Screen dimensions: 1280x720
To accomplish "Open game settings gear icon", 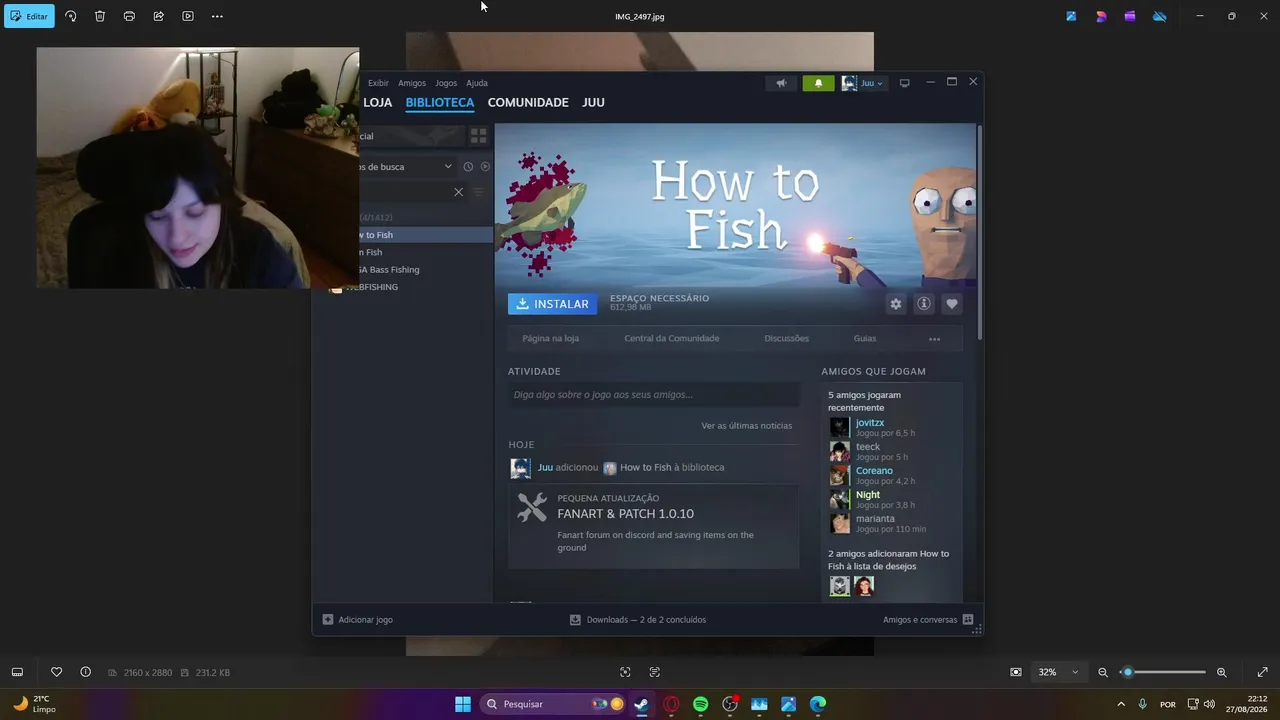I will click(896, 304).
